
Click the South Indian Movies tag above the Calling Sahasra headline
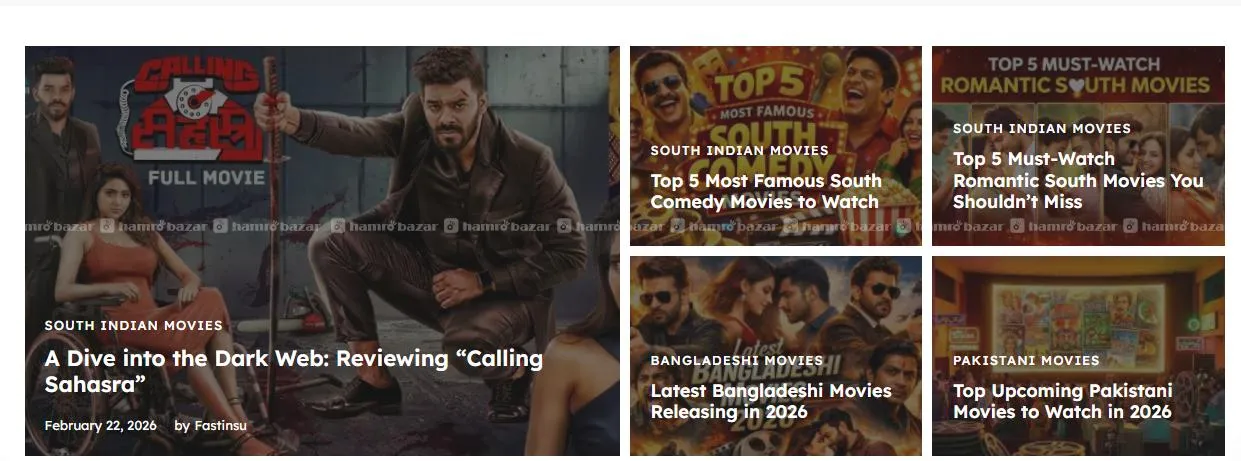pos(133,325)
